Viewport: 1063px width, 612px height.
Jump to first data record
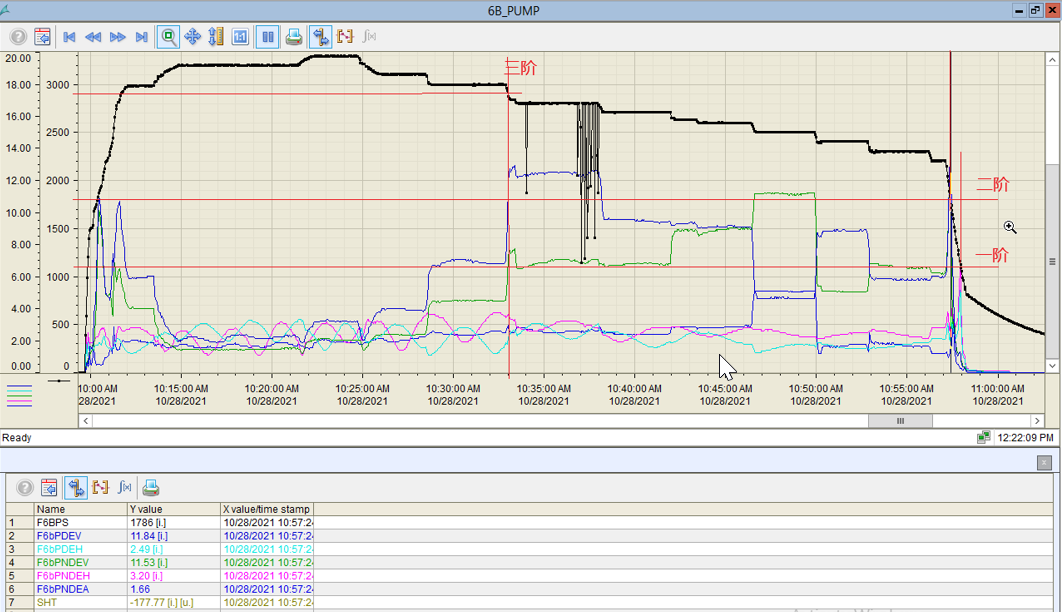click(68, 37)
